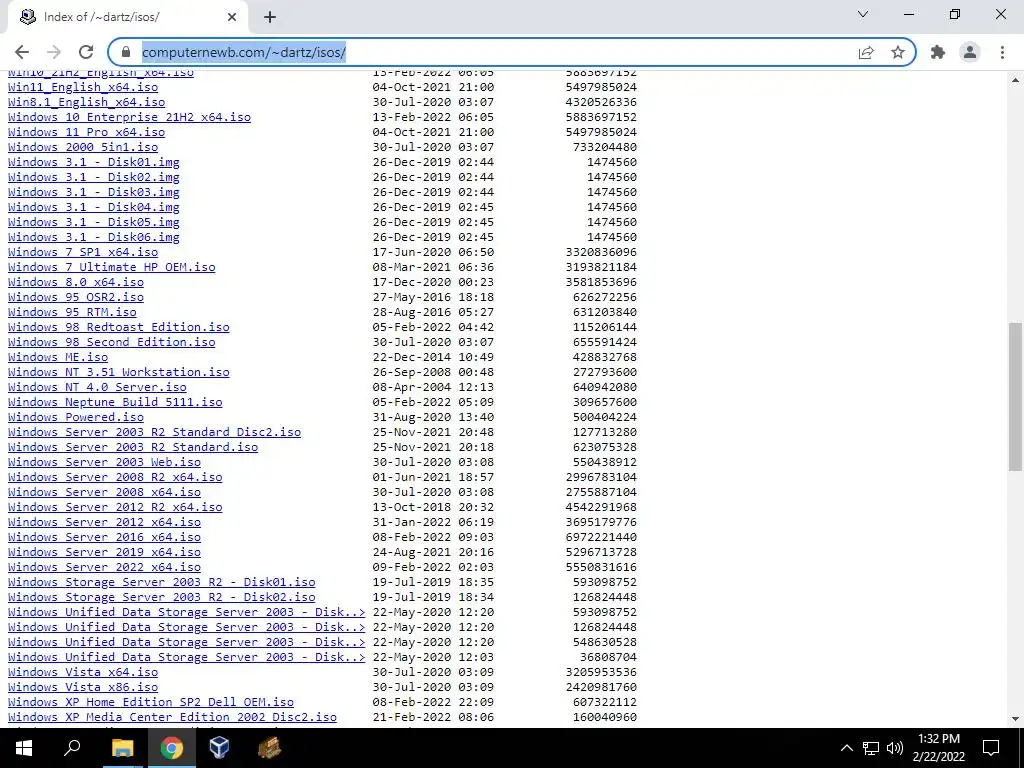This screenshot has height=768, width=1024.
Task: Download Windows Vista x64.iso
Action: click(83, 673)
